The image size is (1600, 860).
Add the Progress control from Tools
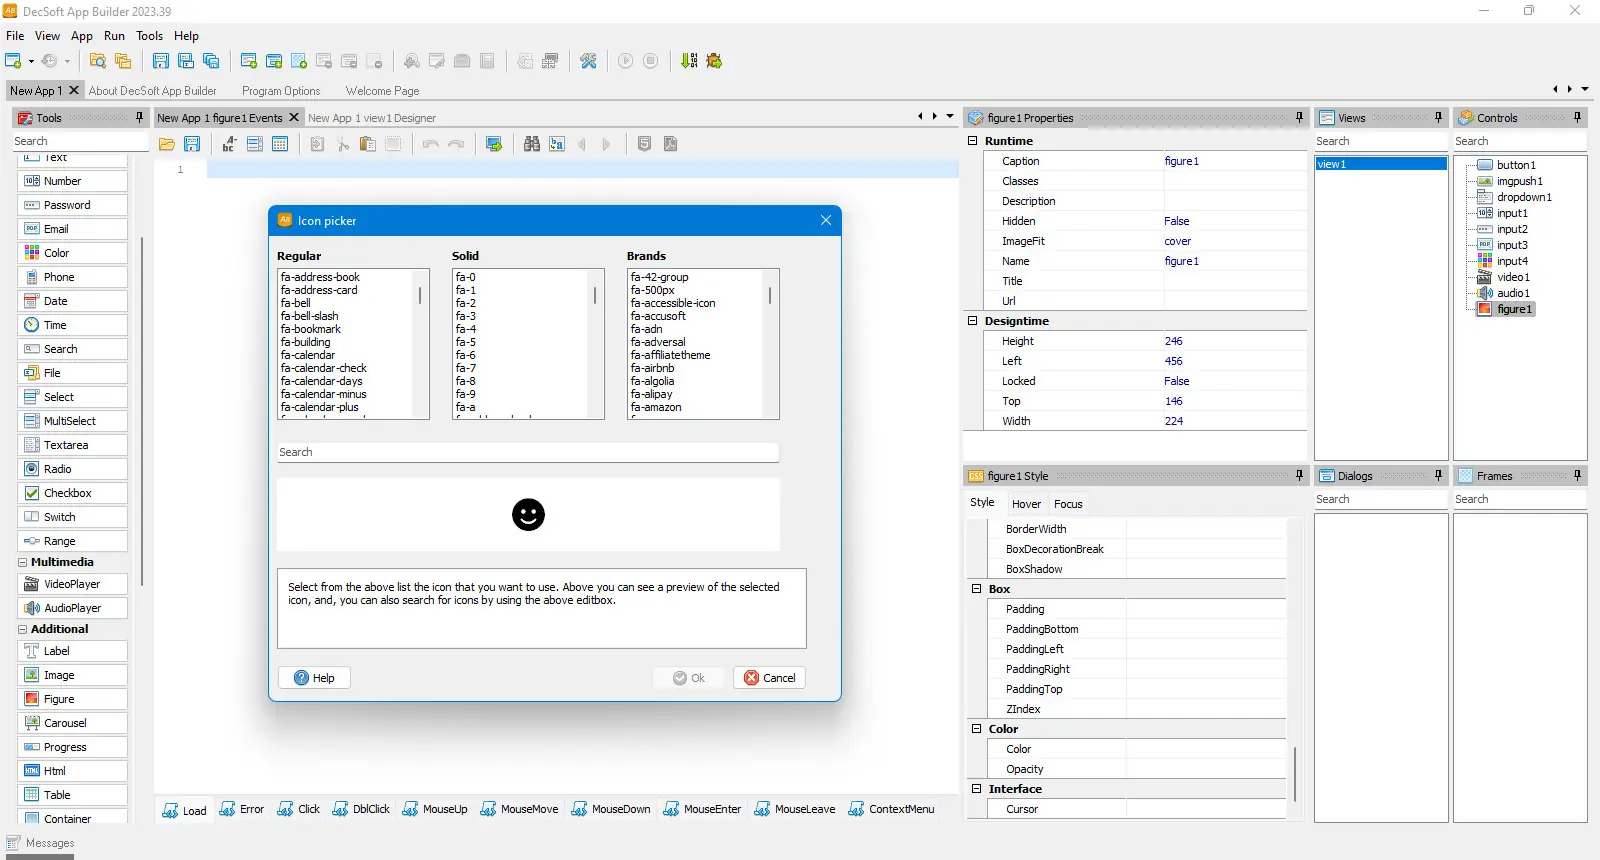pos(73,747)
